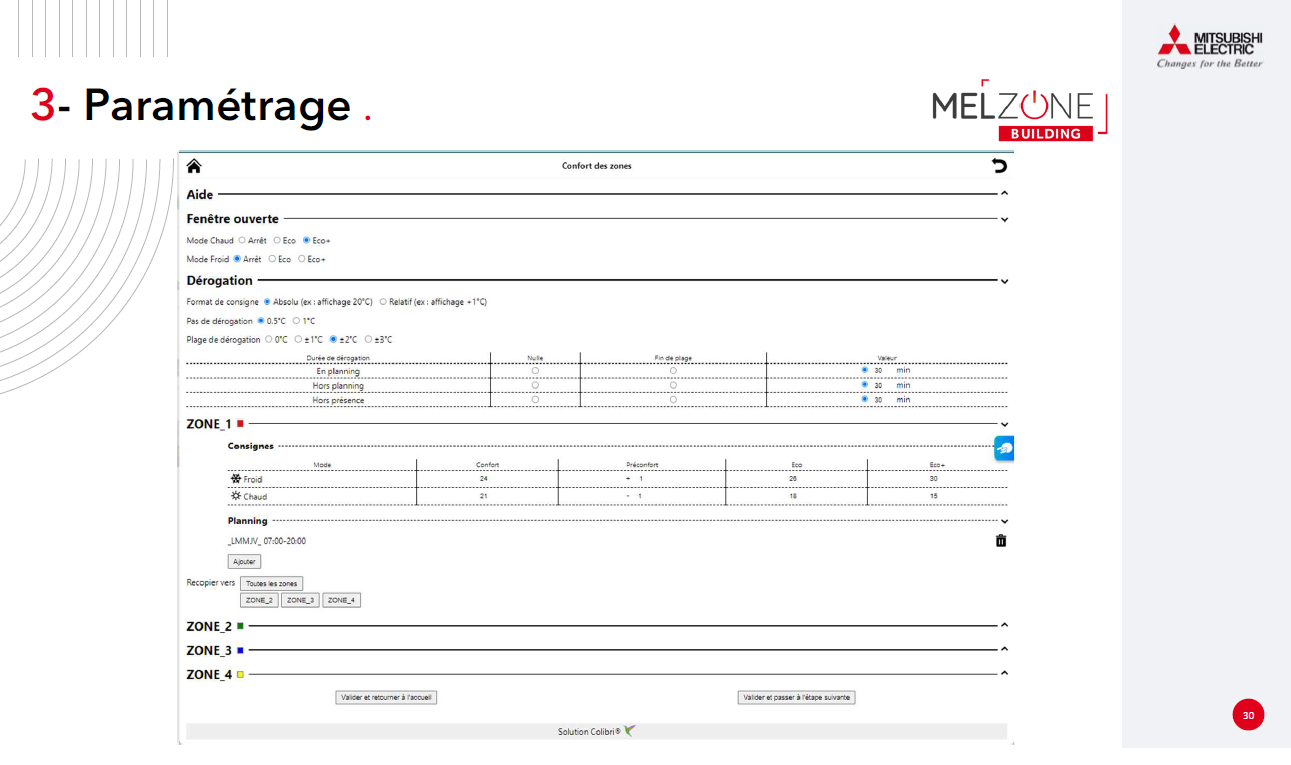This screenshot has width=1291, height=765.
Task: Select 1°C pas de dérogation
Action: click(x=296, y=321)
